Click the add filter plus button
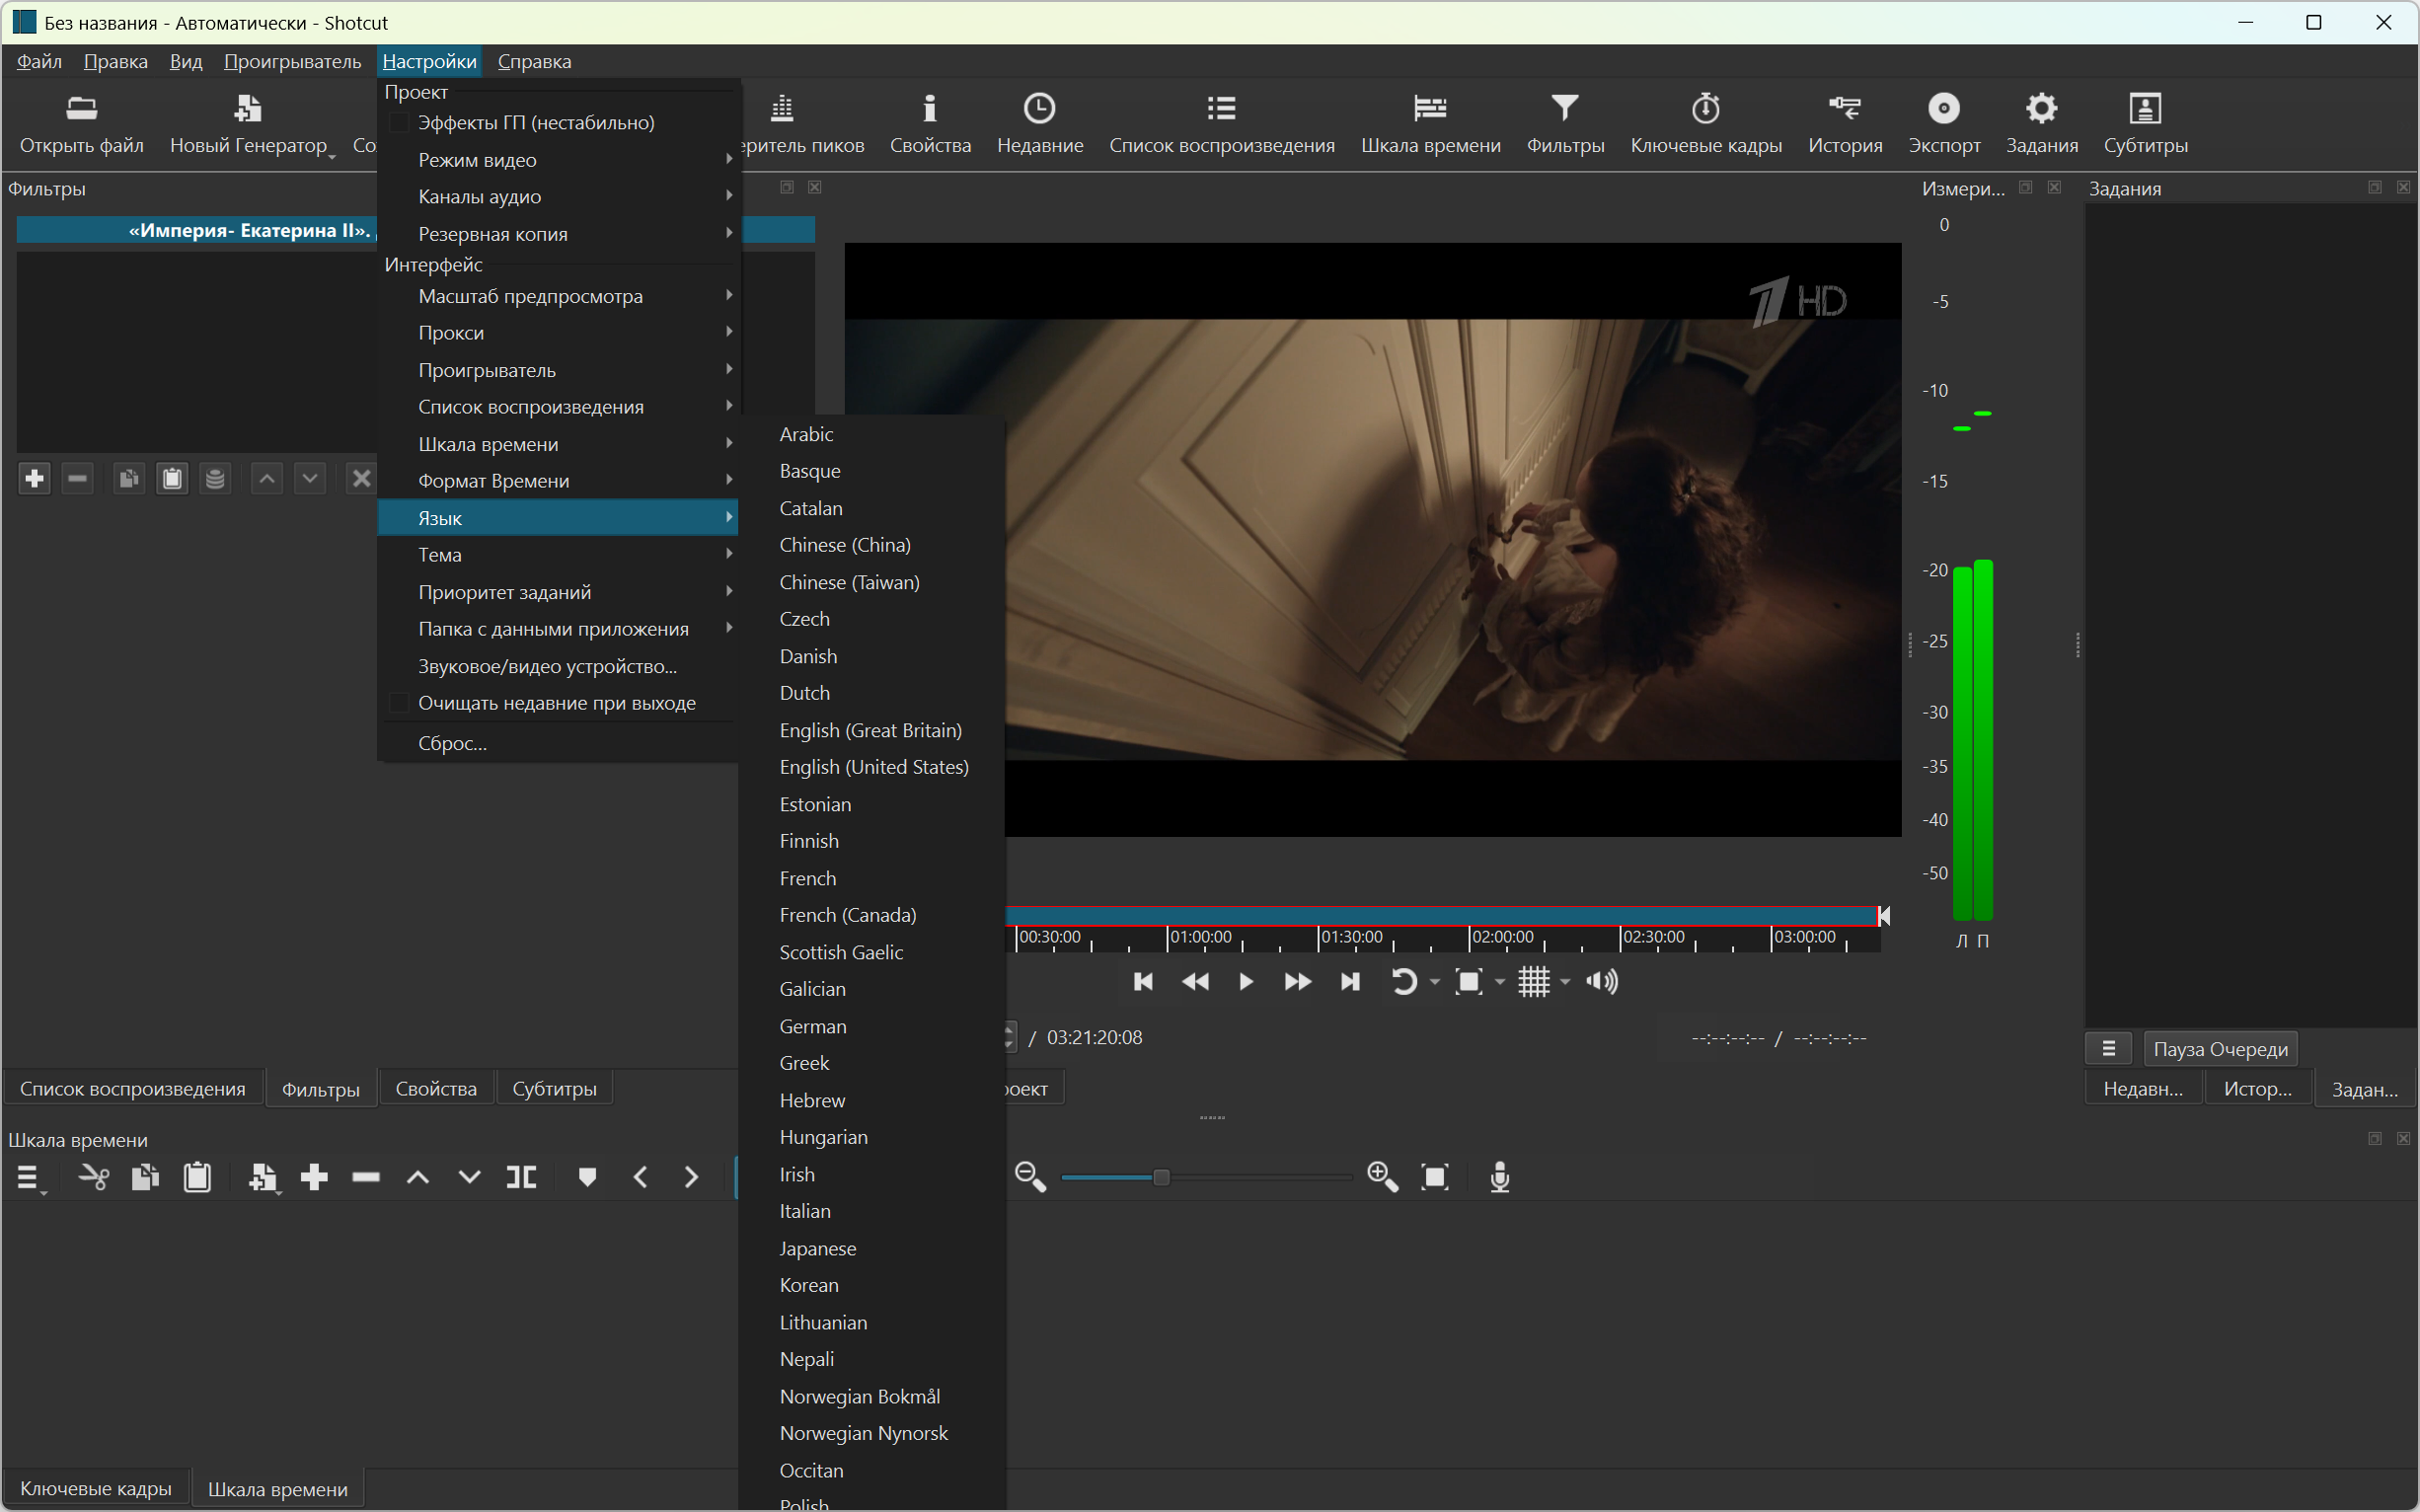Screen dimensions: 2420x1512 pos(34,479)
